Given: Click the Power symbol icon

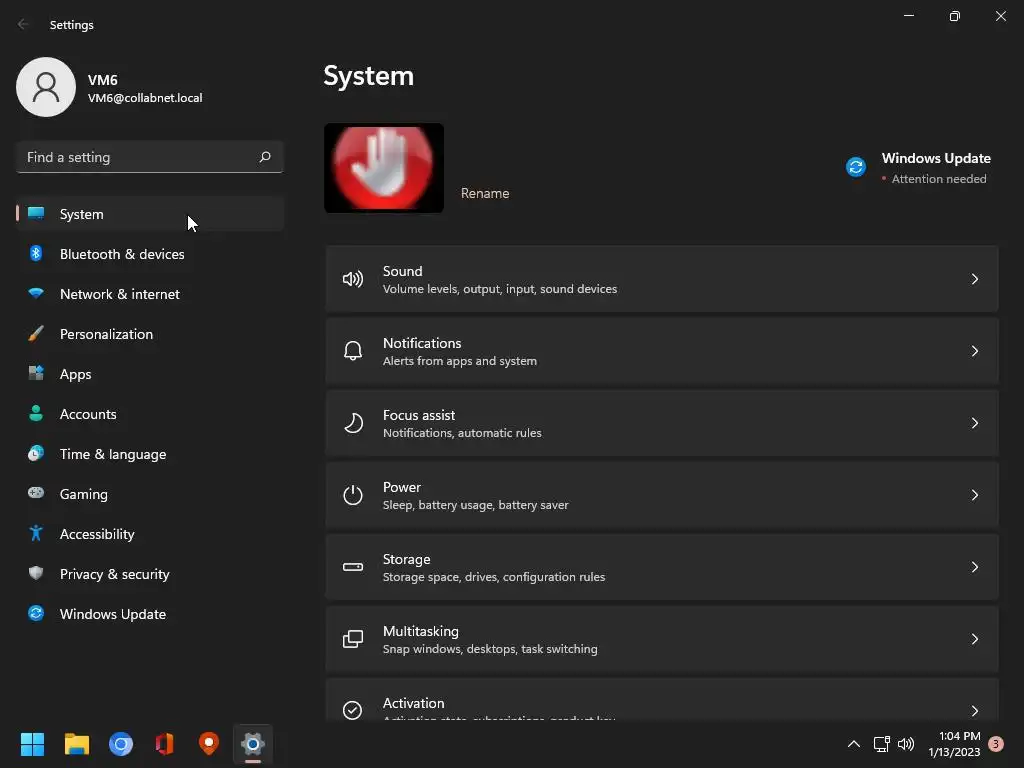Looking at the screenshot, I should (x=353, y=495).
